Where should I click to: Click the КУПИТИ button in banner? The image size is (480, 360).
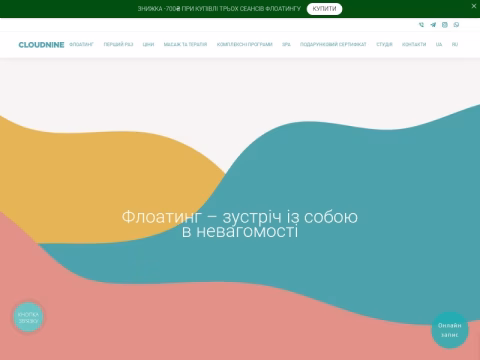(324, 9)
